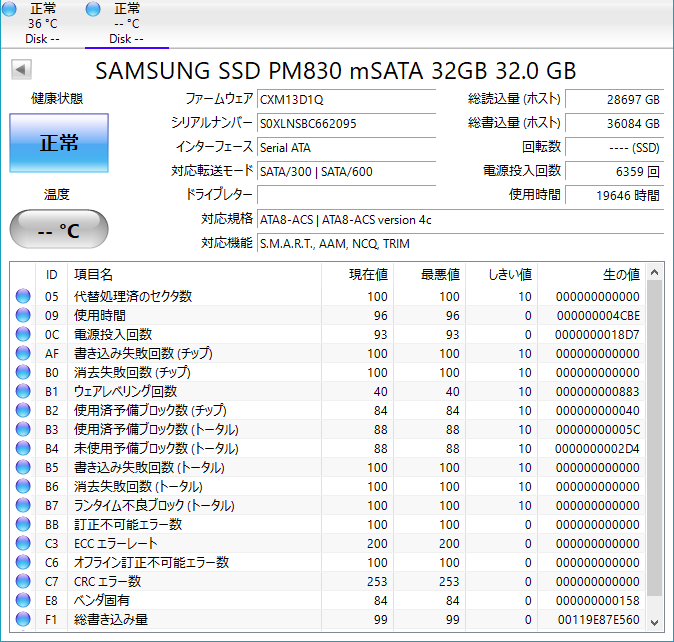Click status icon for attribute AF

[23, 353]
